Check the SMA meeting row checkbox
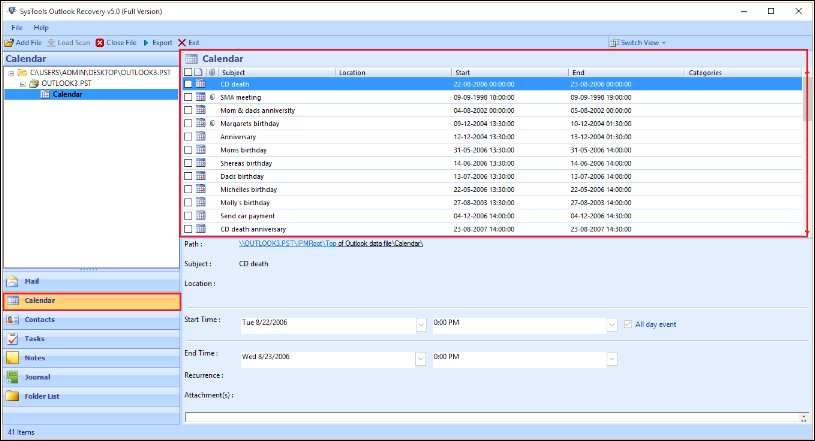Screen dimensions: 815x441 [x=188, y=97]
